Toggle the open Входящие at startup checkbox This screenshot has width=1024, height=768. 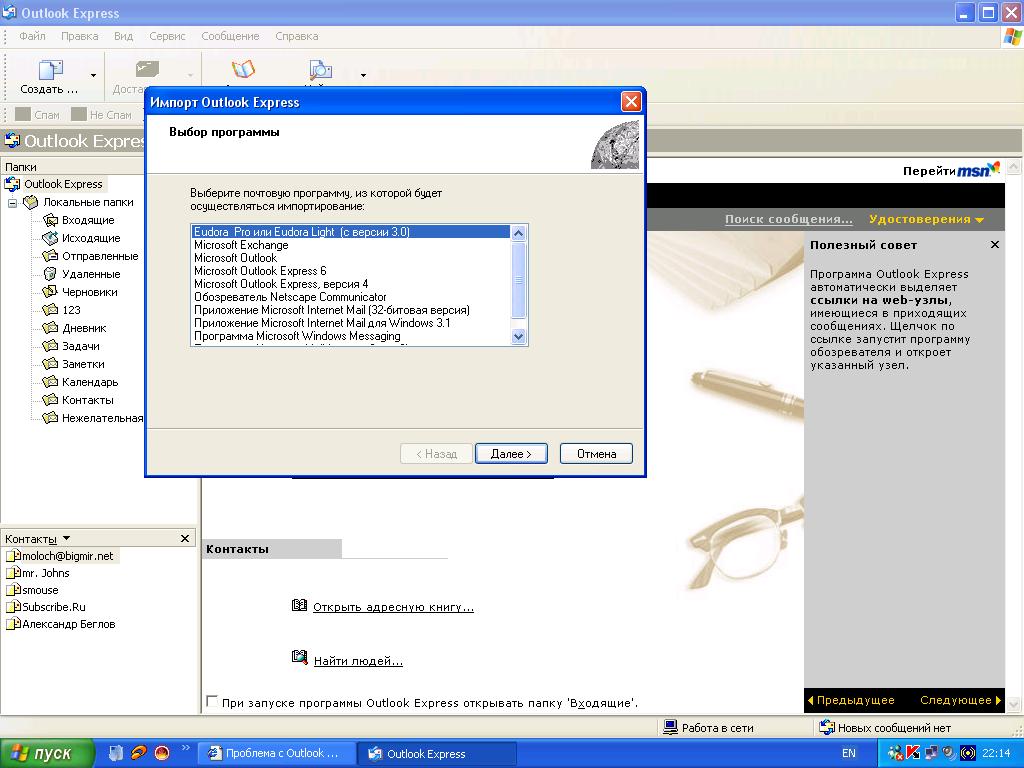point(211,702)
